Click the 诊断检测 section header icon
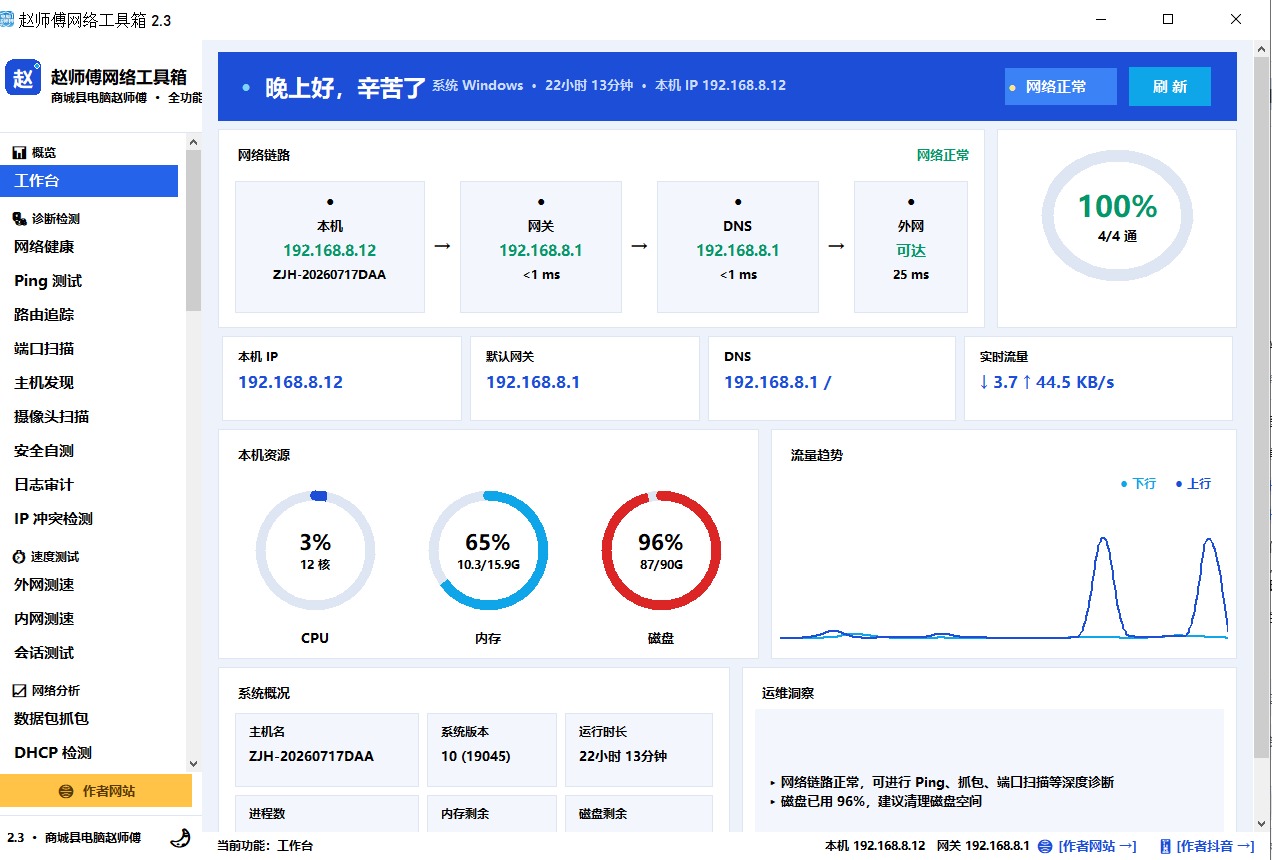Viewport: 1272px width, 860px height. (x=18, y=218)
